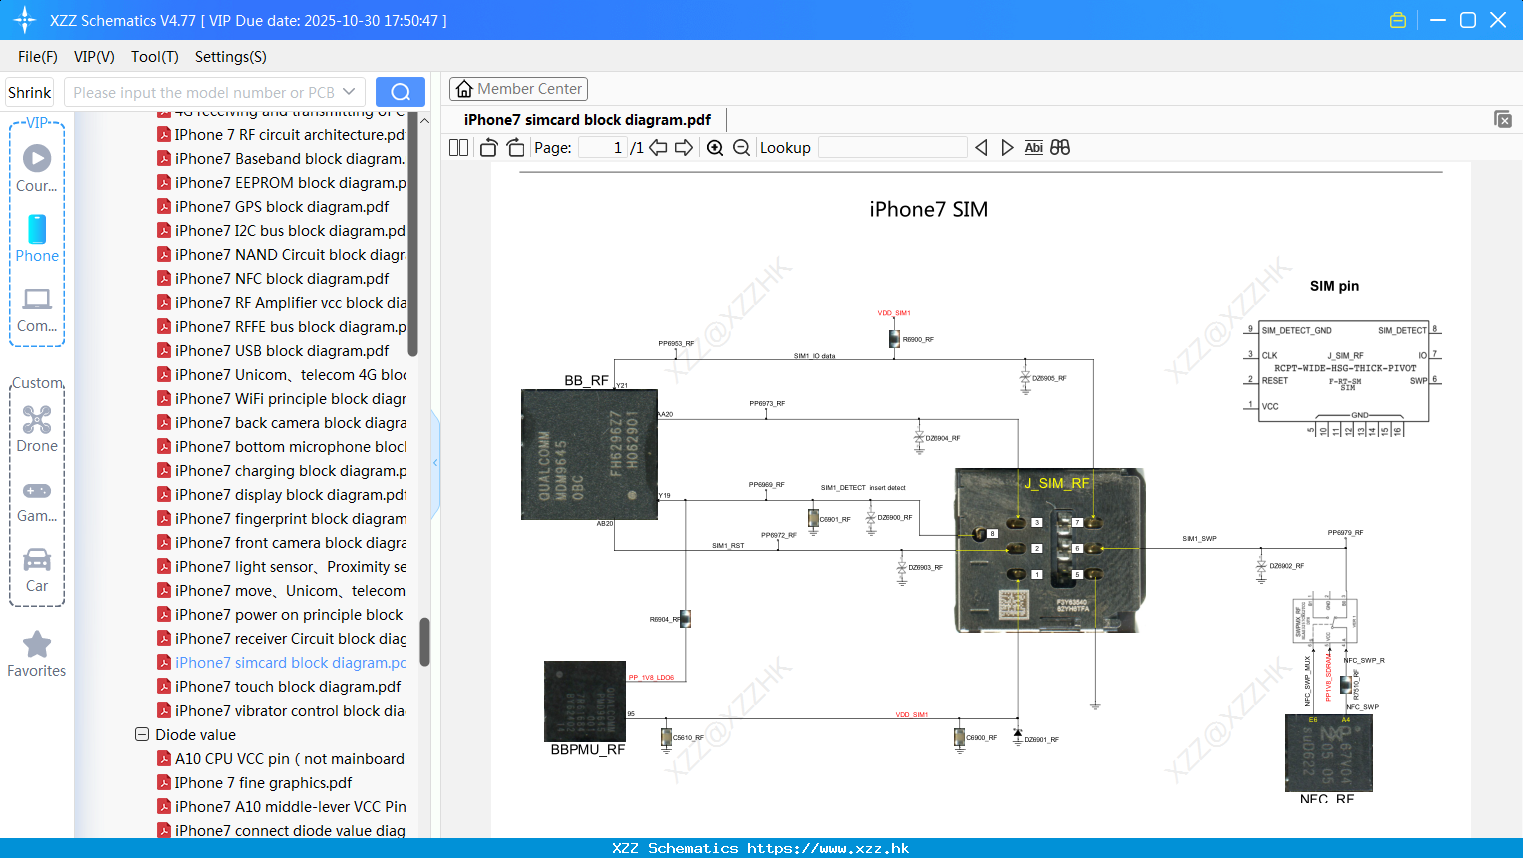Image resolution: width=1523 pixels, height=858 pixels.
Task: Click the file tree scroll-up arrow
Action: pyautogui.click(x=424, y=121)
